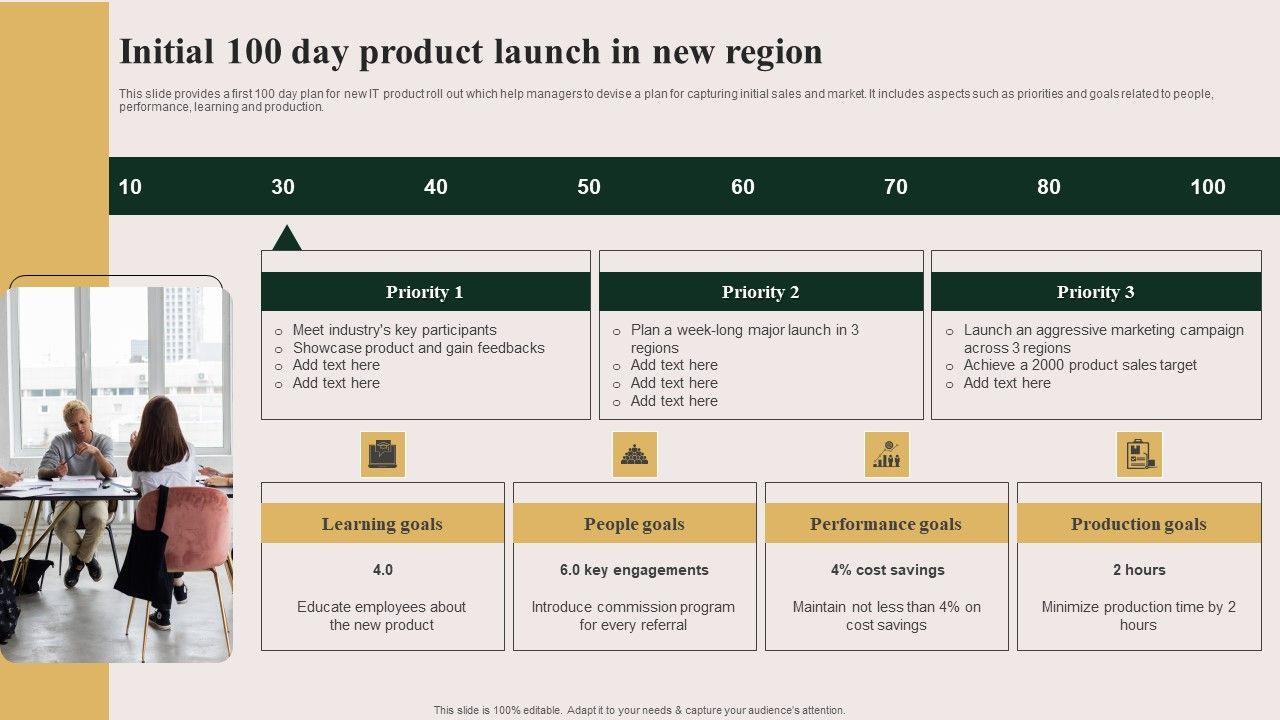Click the Priority 1 header

point(425,292)
